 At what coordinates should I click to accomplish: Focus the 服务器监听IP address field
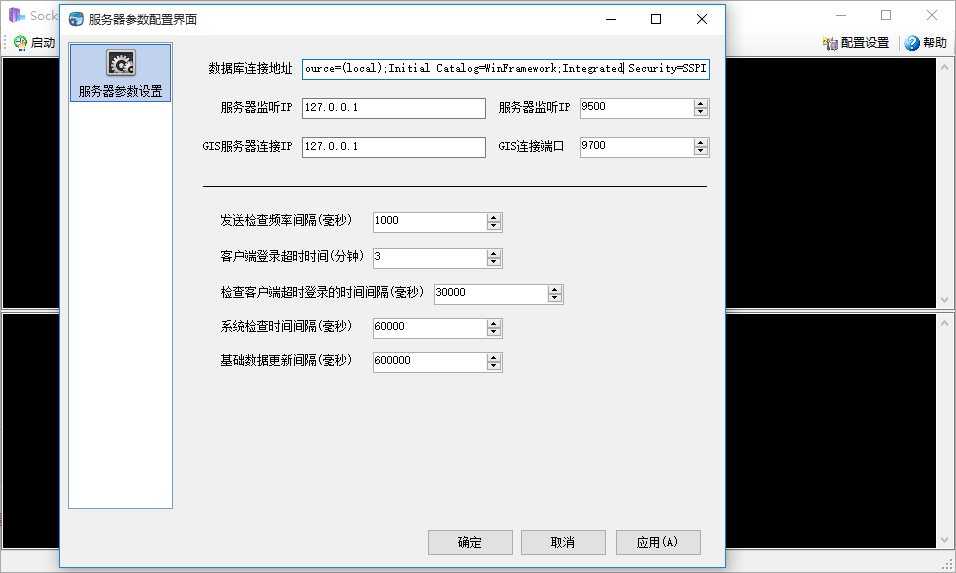point(393,108)
